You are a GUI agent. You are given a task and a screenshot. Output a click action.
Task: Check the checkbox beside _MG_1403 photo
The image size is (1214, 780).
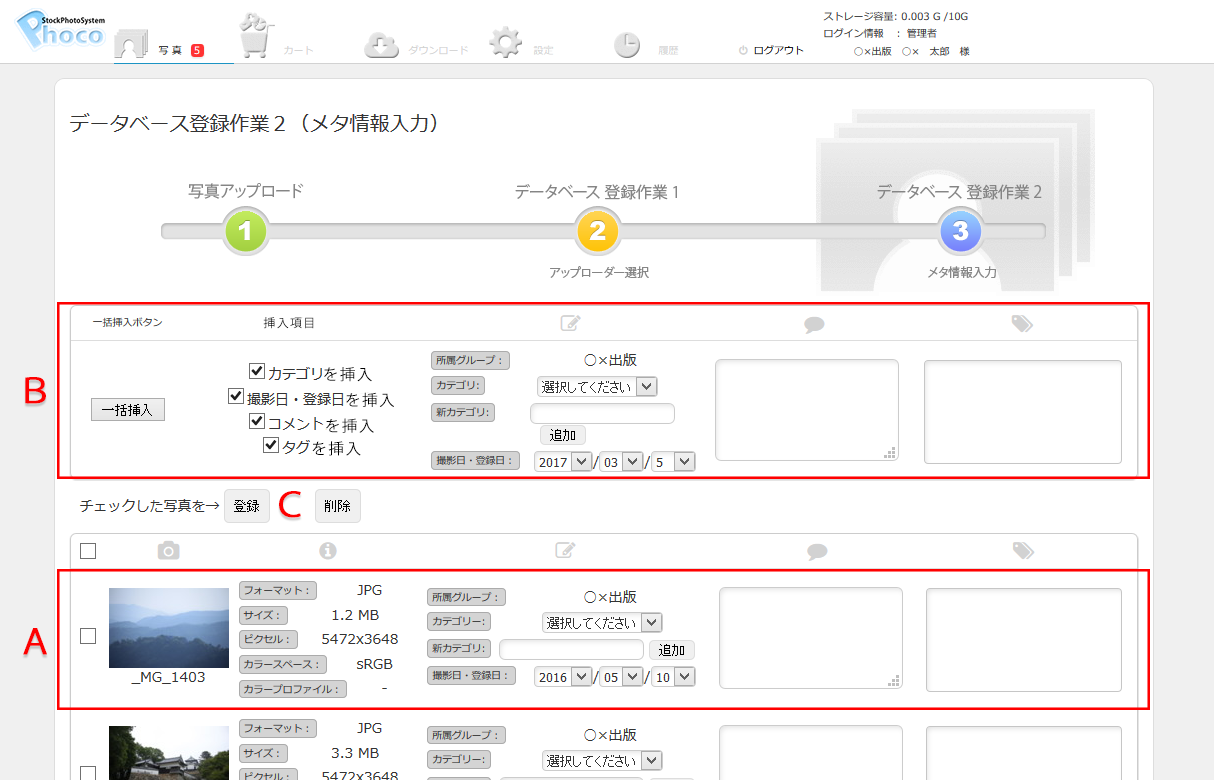(88, 635)
